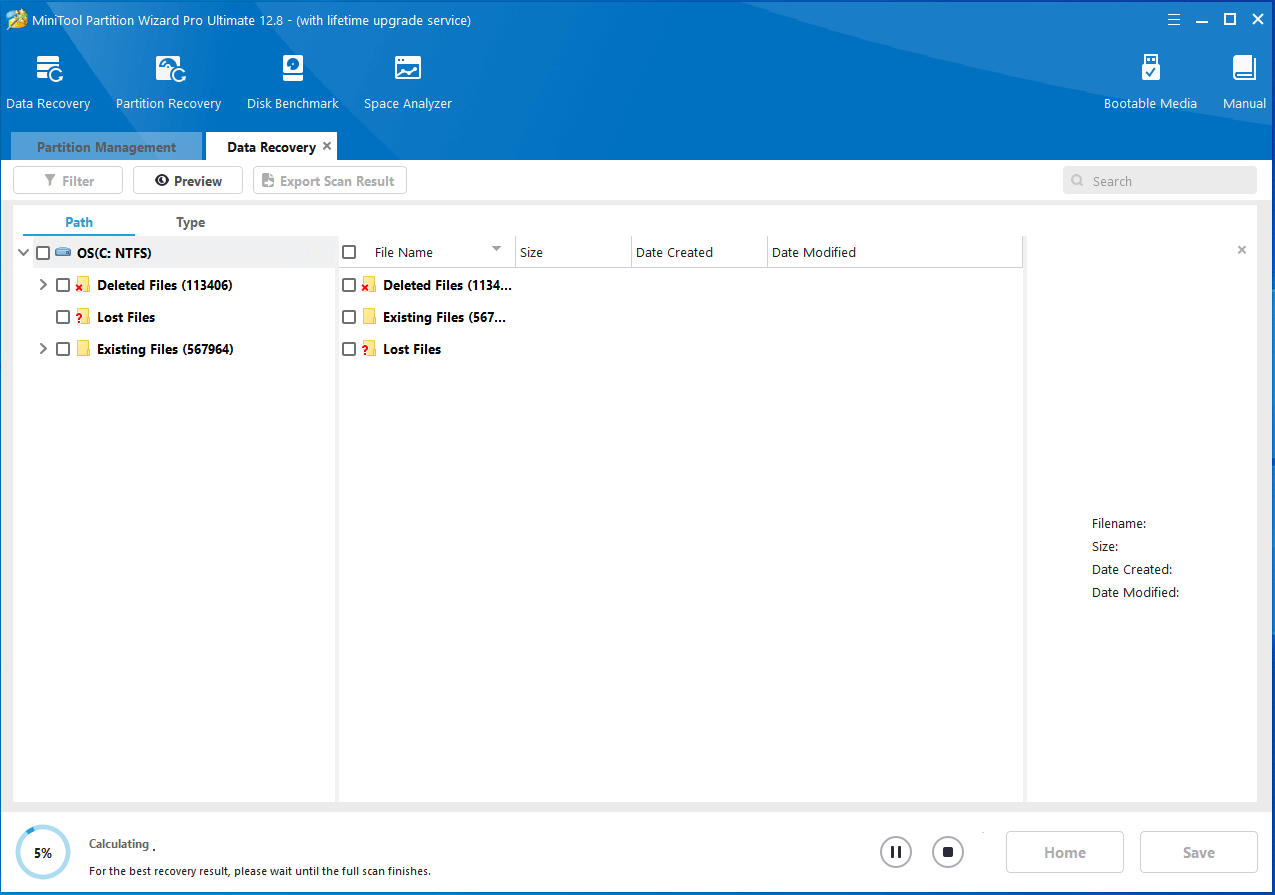The height and width of the screenshot is (895, 1275).
Task: Open the Data Recovery tool icon
Action: click(48, 69)
